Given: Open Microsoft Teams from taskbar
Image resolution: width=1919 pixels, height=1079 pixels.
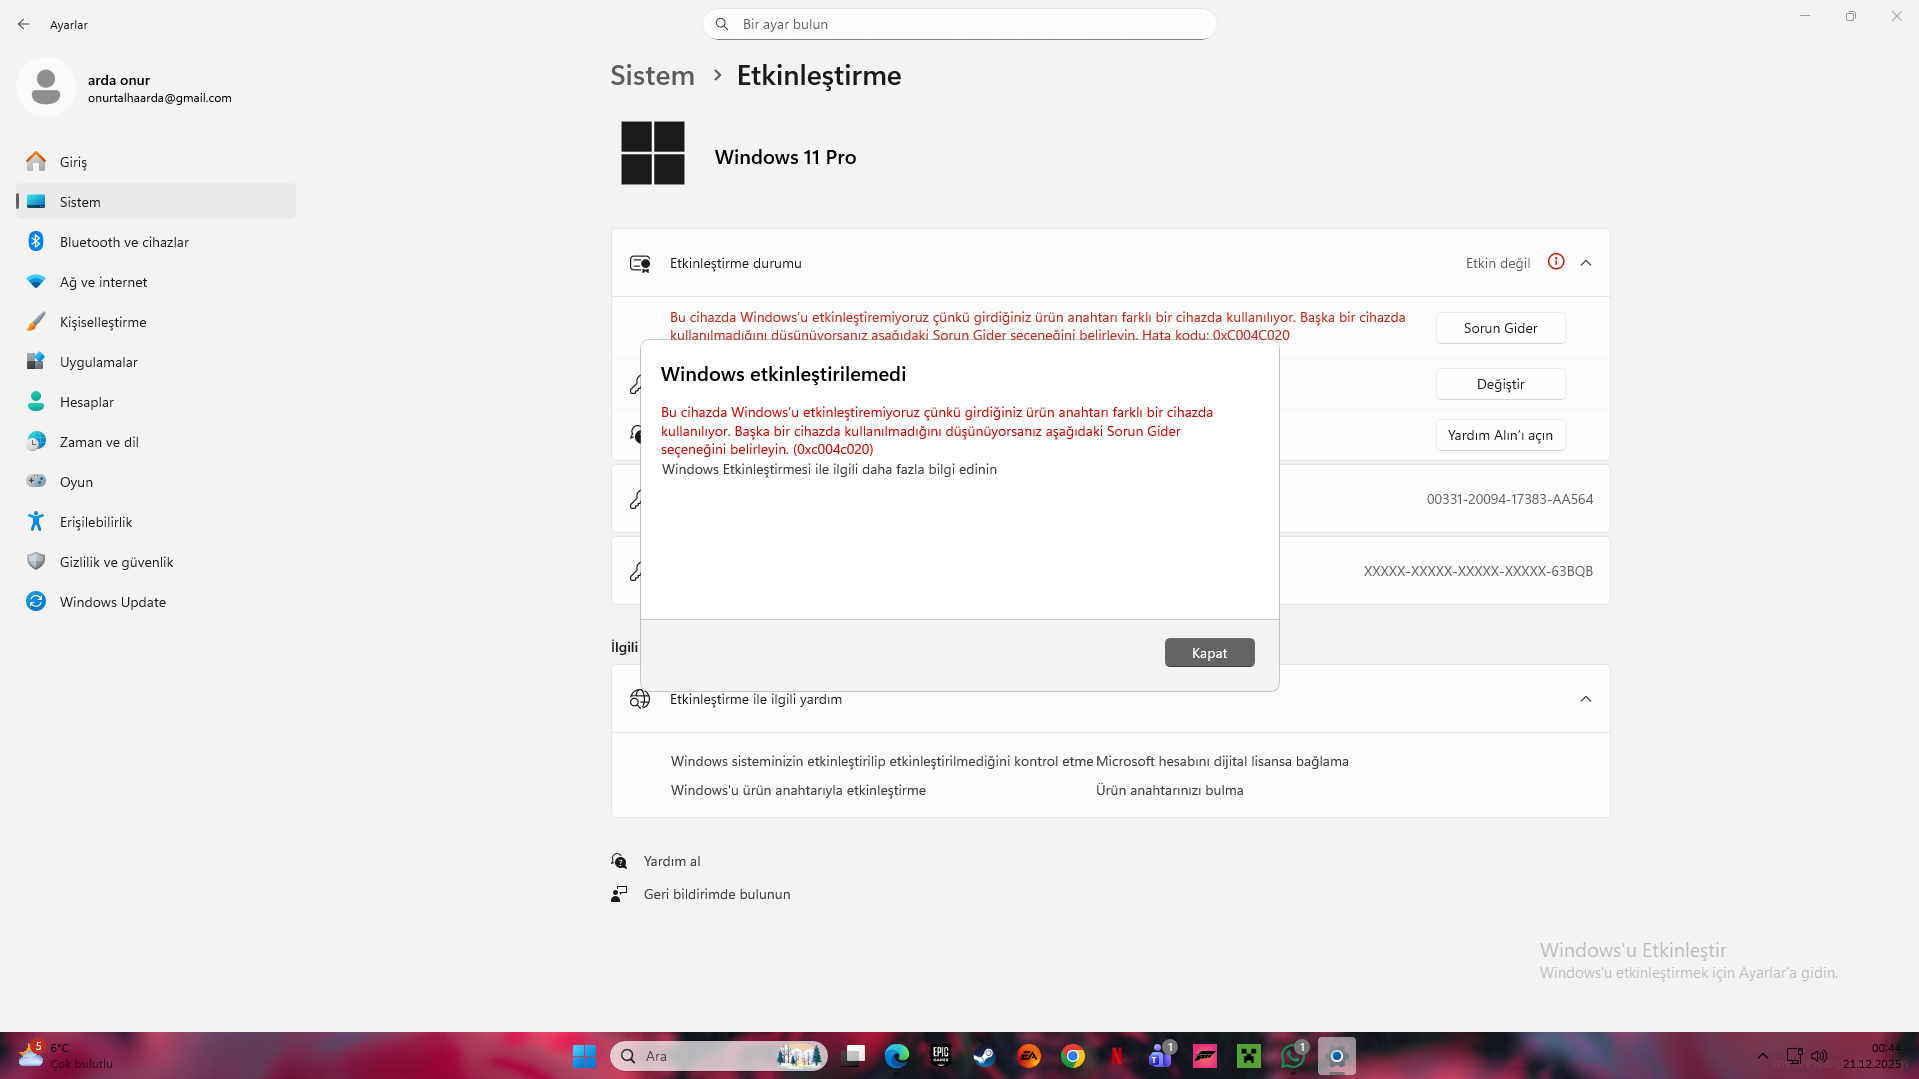Looking at the screenshot, I should coord(1161,1056).
